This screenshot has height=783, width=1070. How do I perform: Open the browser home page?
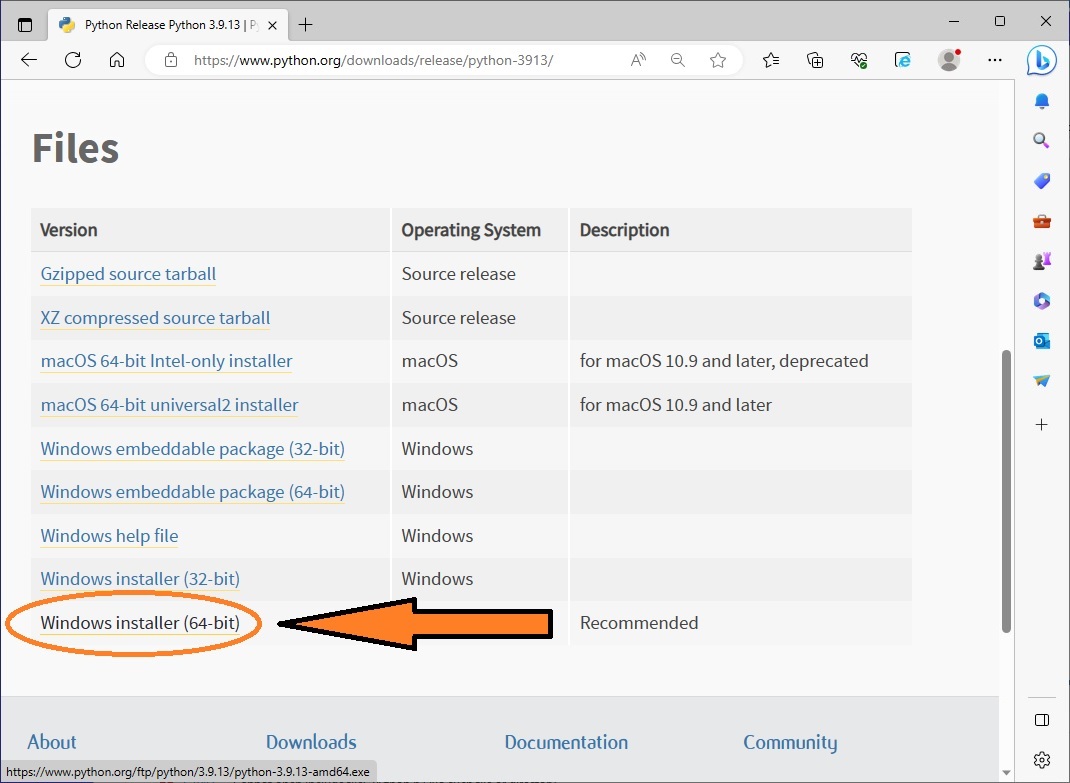coord(117,60)
